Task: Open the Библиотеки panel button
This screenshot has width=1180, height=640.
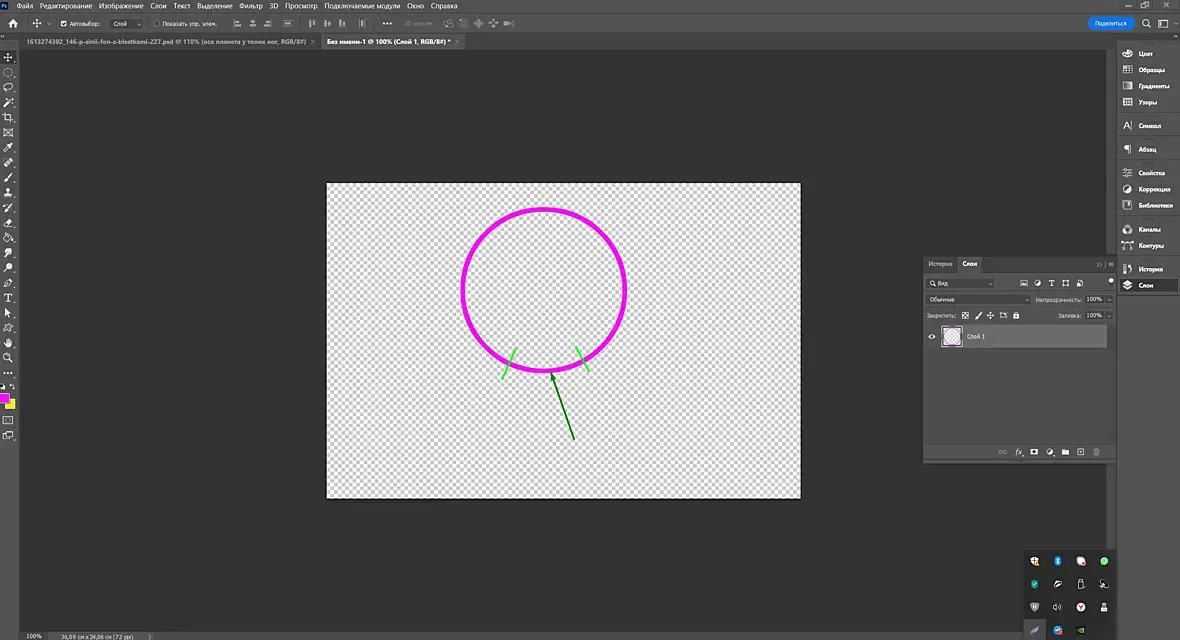Action: pos(1146,206)
